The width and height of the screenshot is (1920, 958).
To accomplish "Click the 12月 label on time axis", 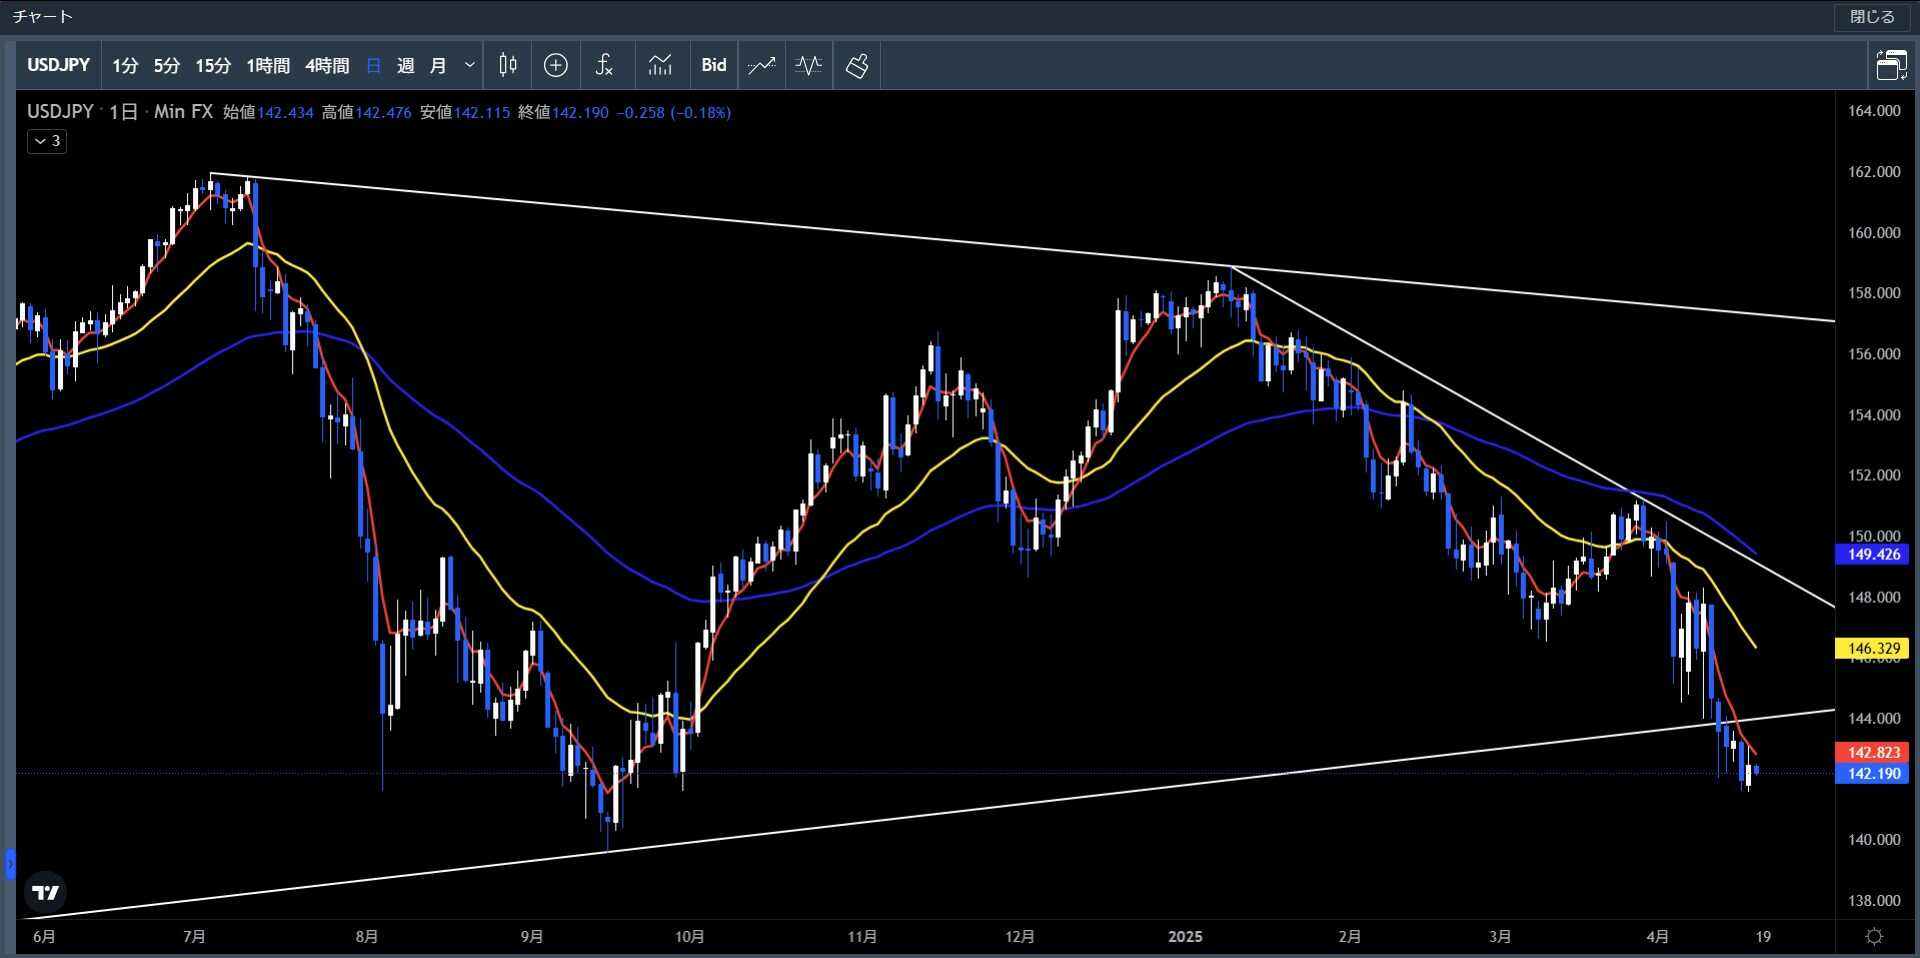I will (1019, 937).
